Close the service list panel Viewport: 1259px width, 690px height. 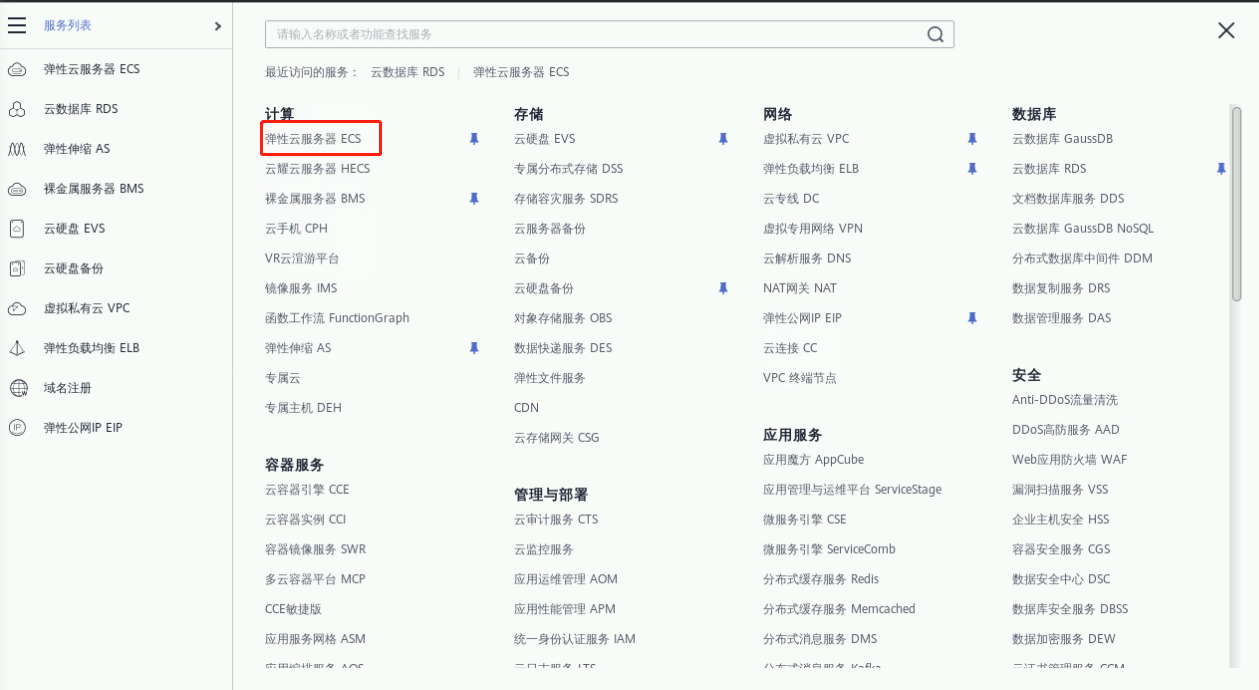(1226, 31)
